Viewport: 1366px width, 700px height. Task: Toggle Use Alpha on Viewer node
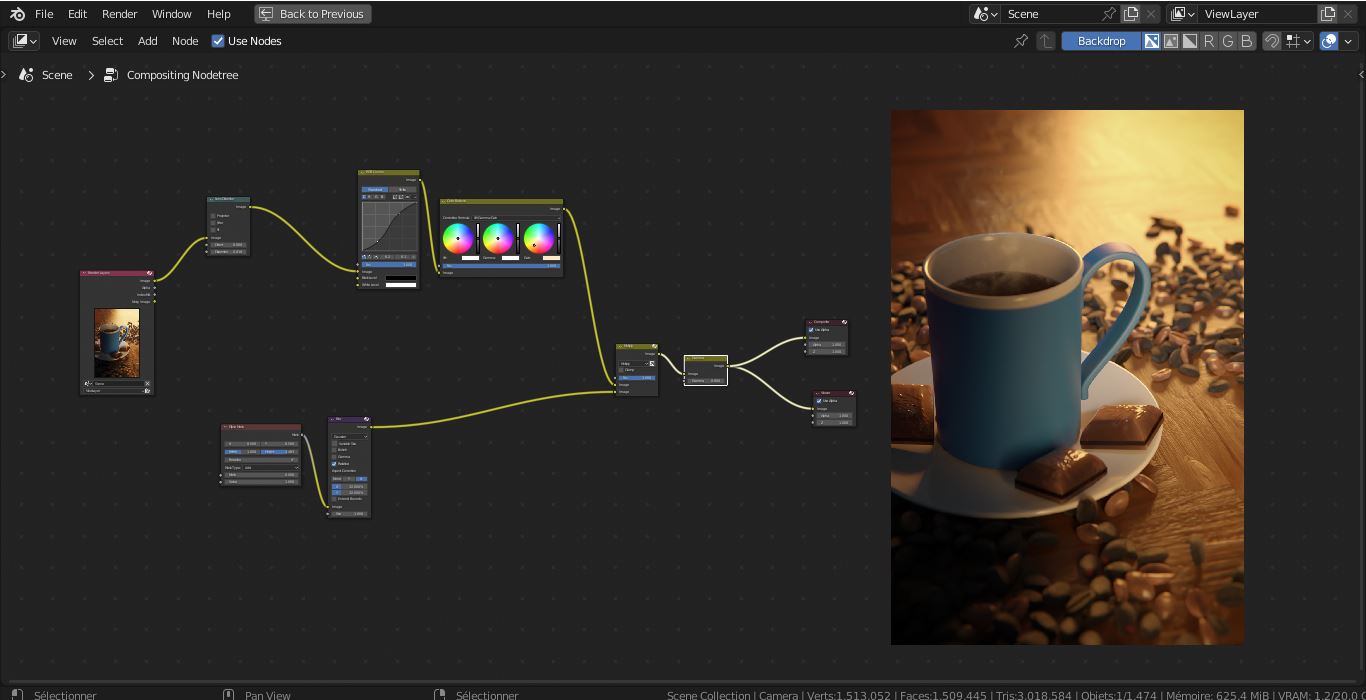pyautogui.click(x=819, y=401)
